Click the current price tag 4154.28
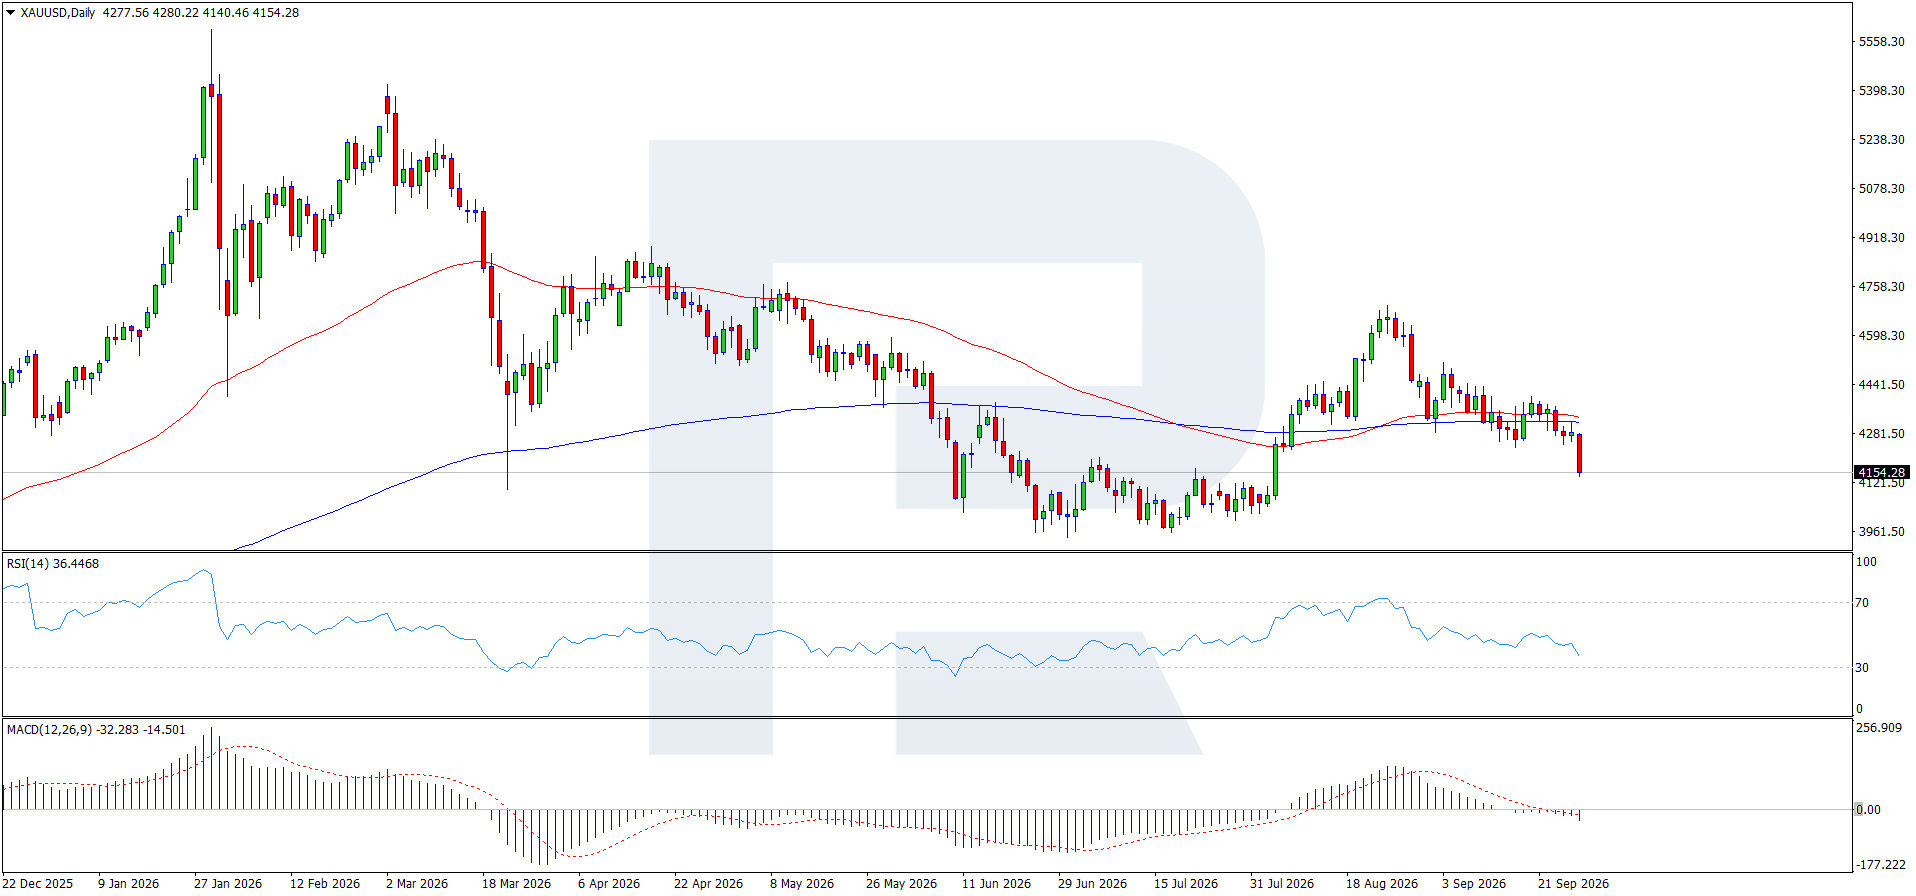This screenshot has height=896, width=1916. coord(1881,473)
